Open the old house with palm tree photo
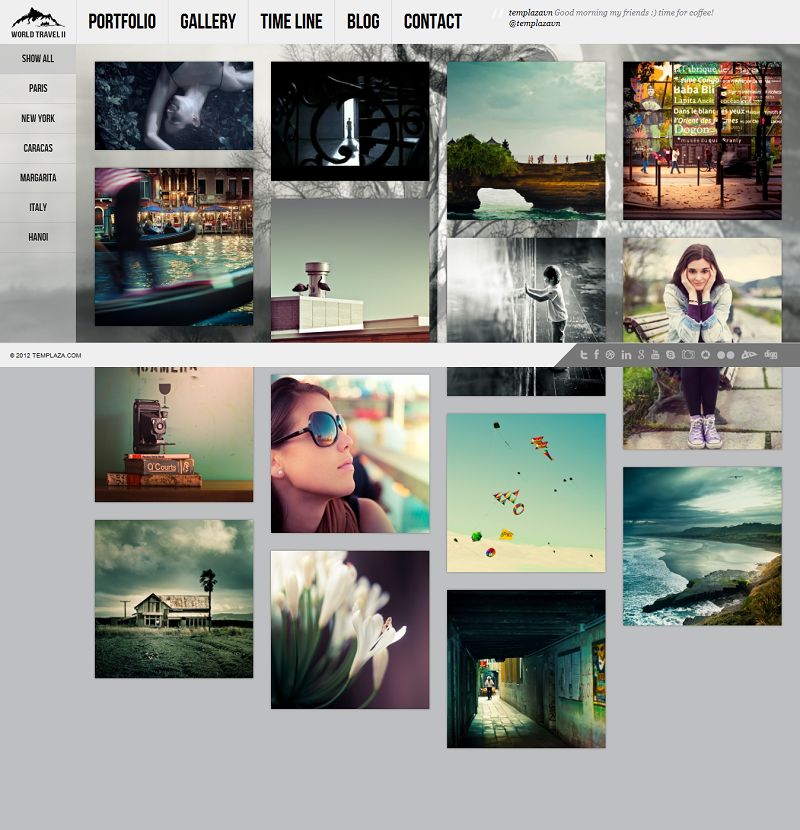 click(174, 599)
